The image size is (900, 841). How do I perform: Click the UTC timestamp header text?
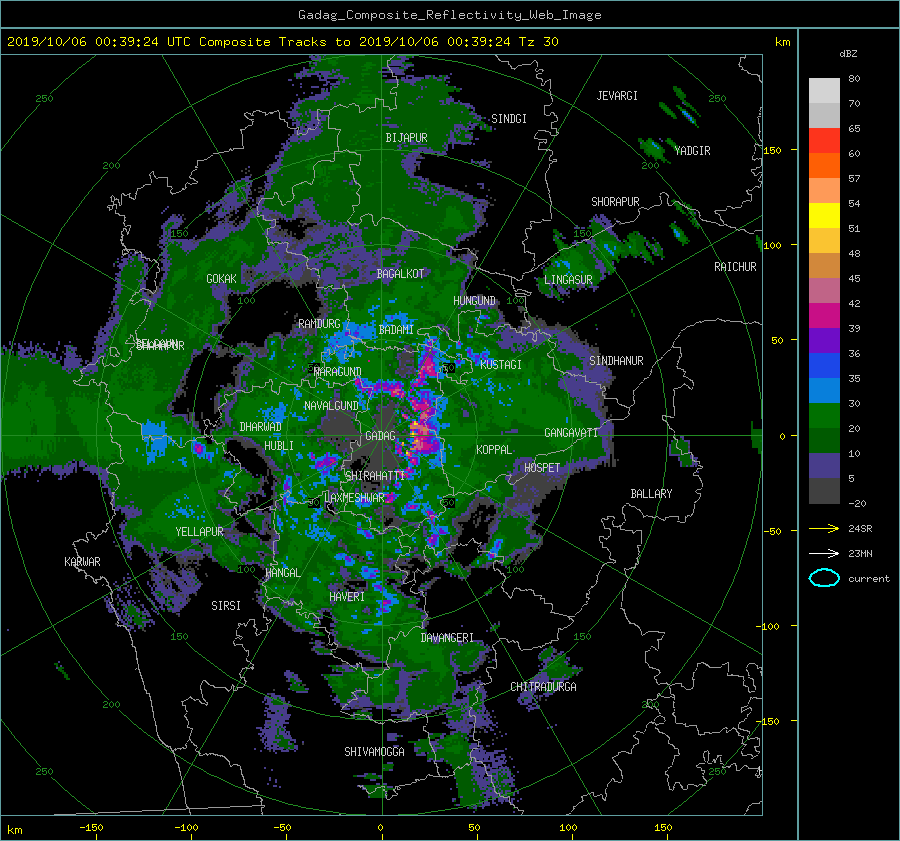282,42
